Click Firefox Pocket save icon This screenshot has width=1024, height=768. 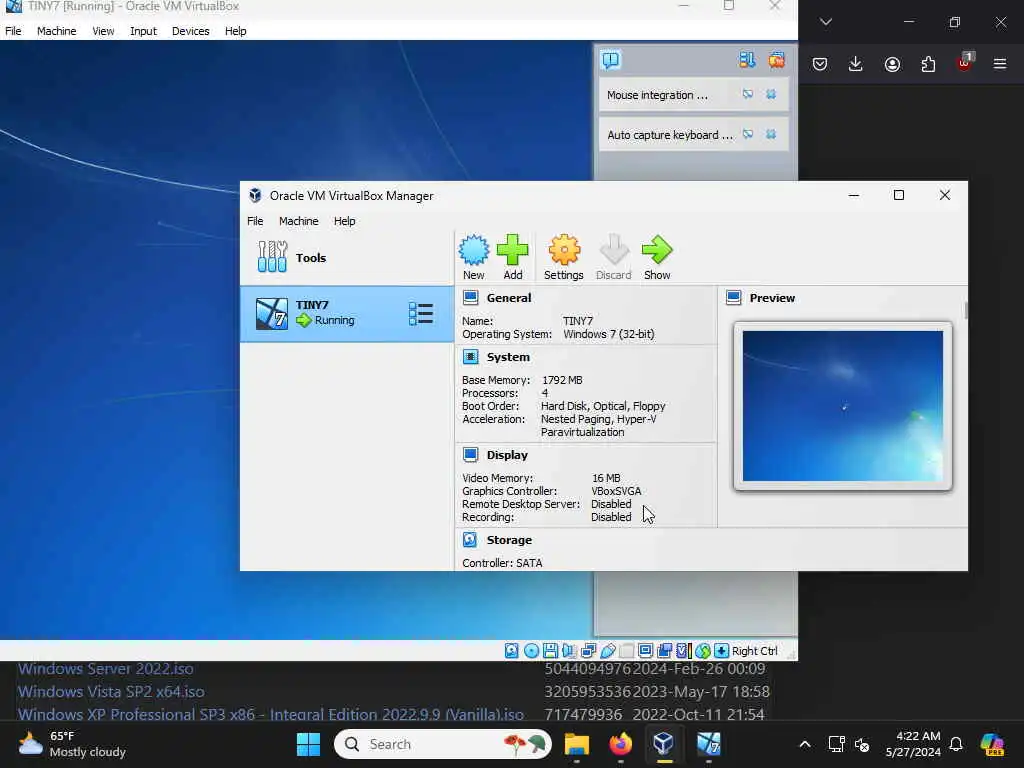820,63
